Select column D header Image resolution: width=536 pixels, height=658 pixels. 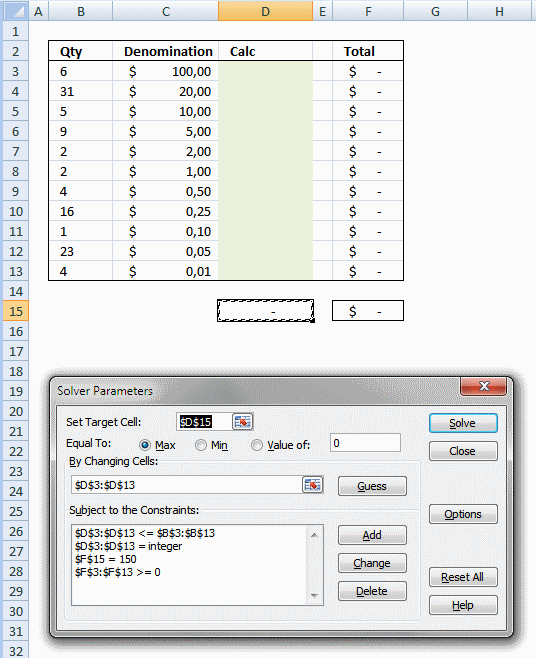(265, 11)
